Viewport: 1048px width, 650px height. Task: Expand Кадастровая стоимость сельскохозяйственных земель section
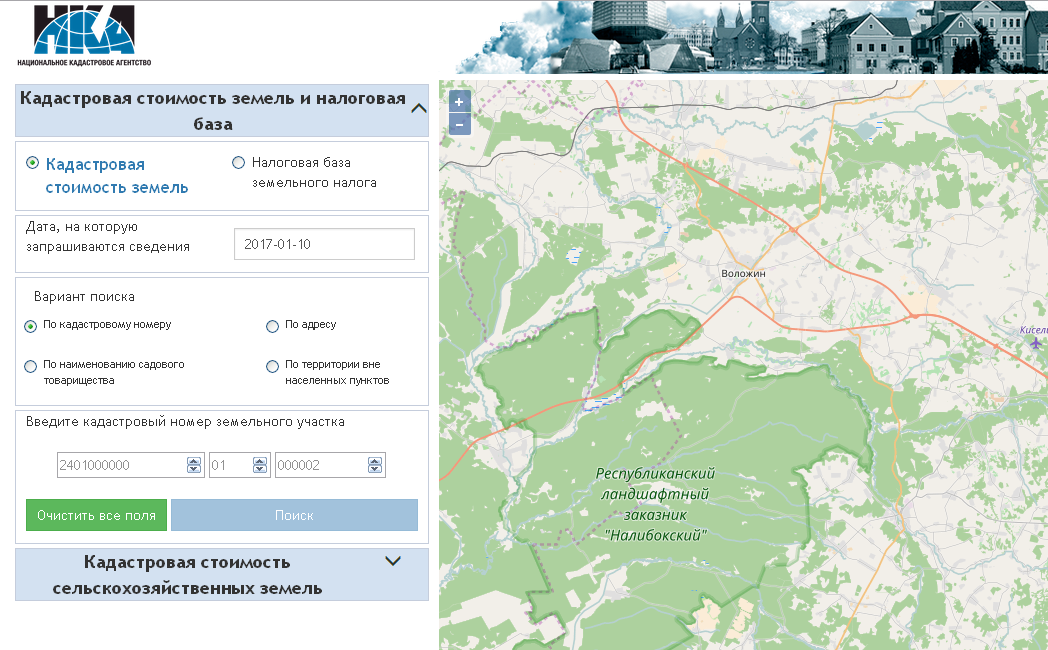(x=393, y=562)
